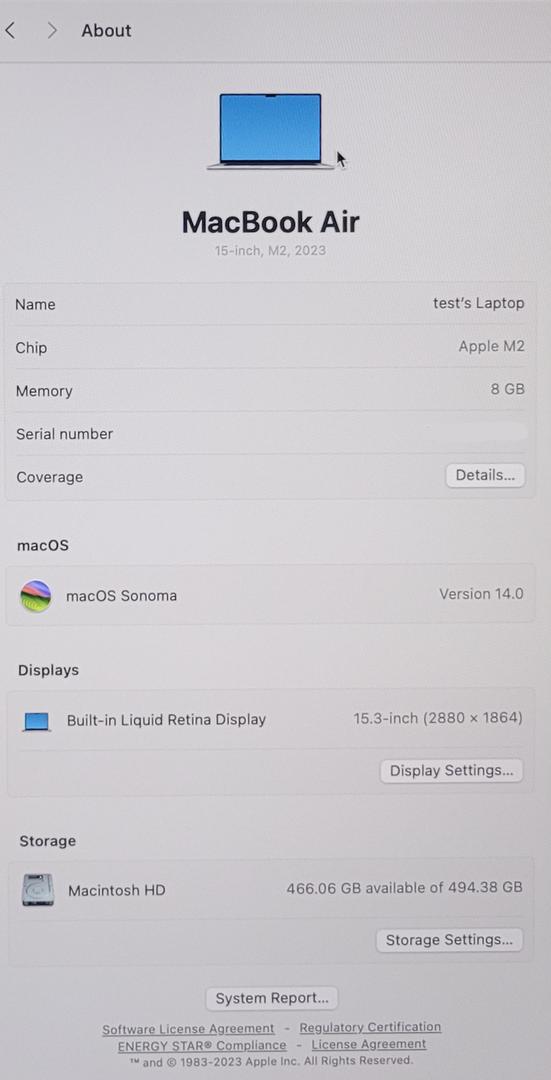The height and width of the screenshot is (1080, 551).
Task: Open Regulatory Certification link
Action: pos(370,1027)
